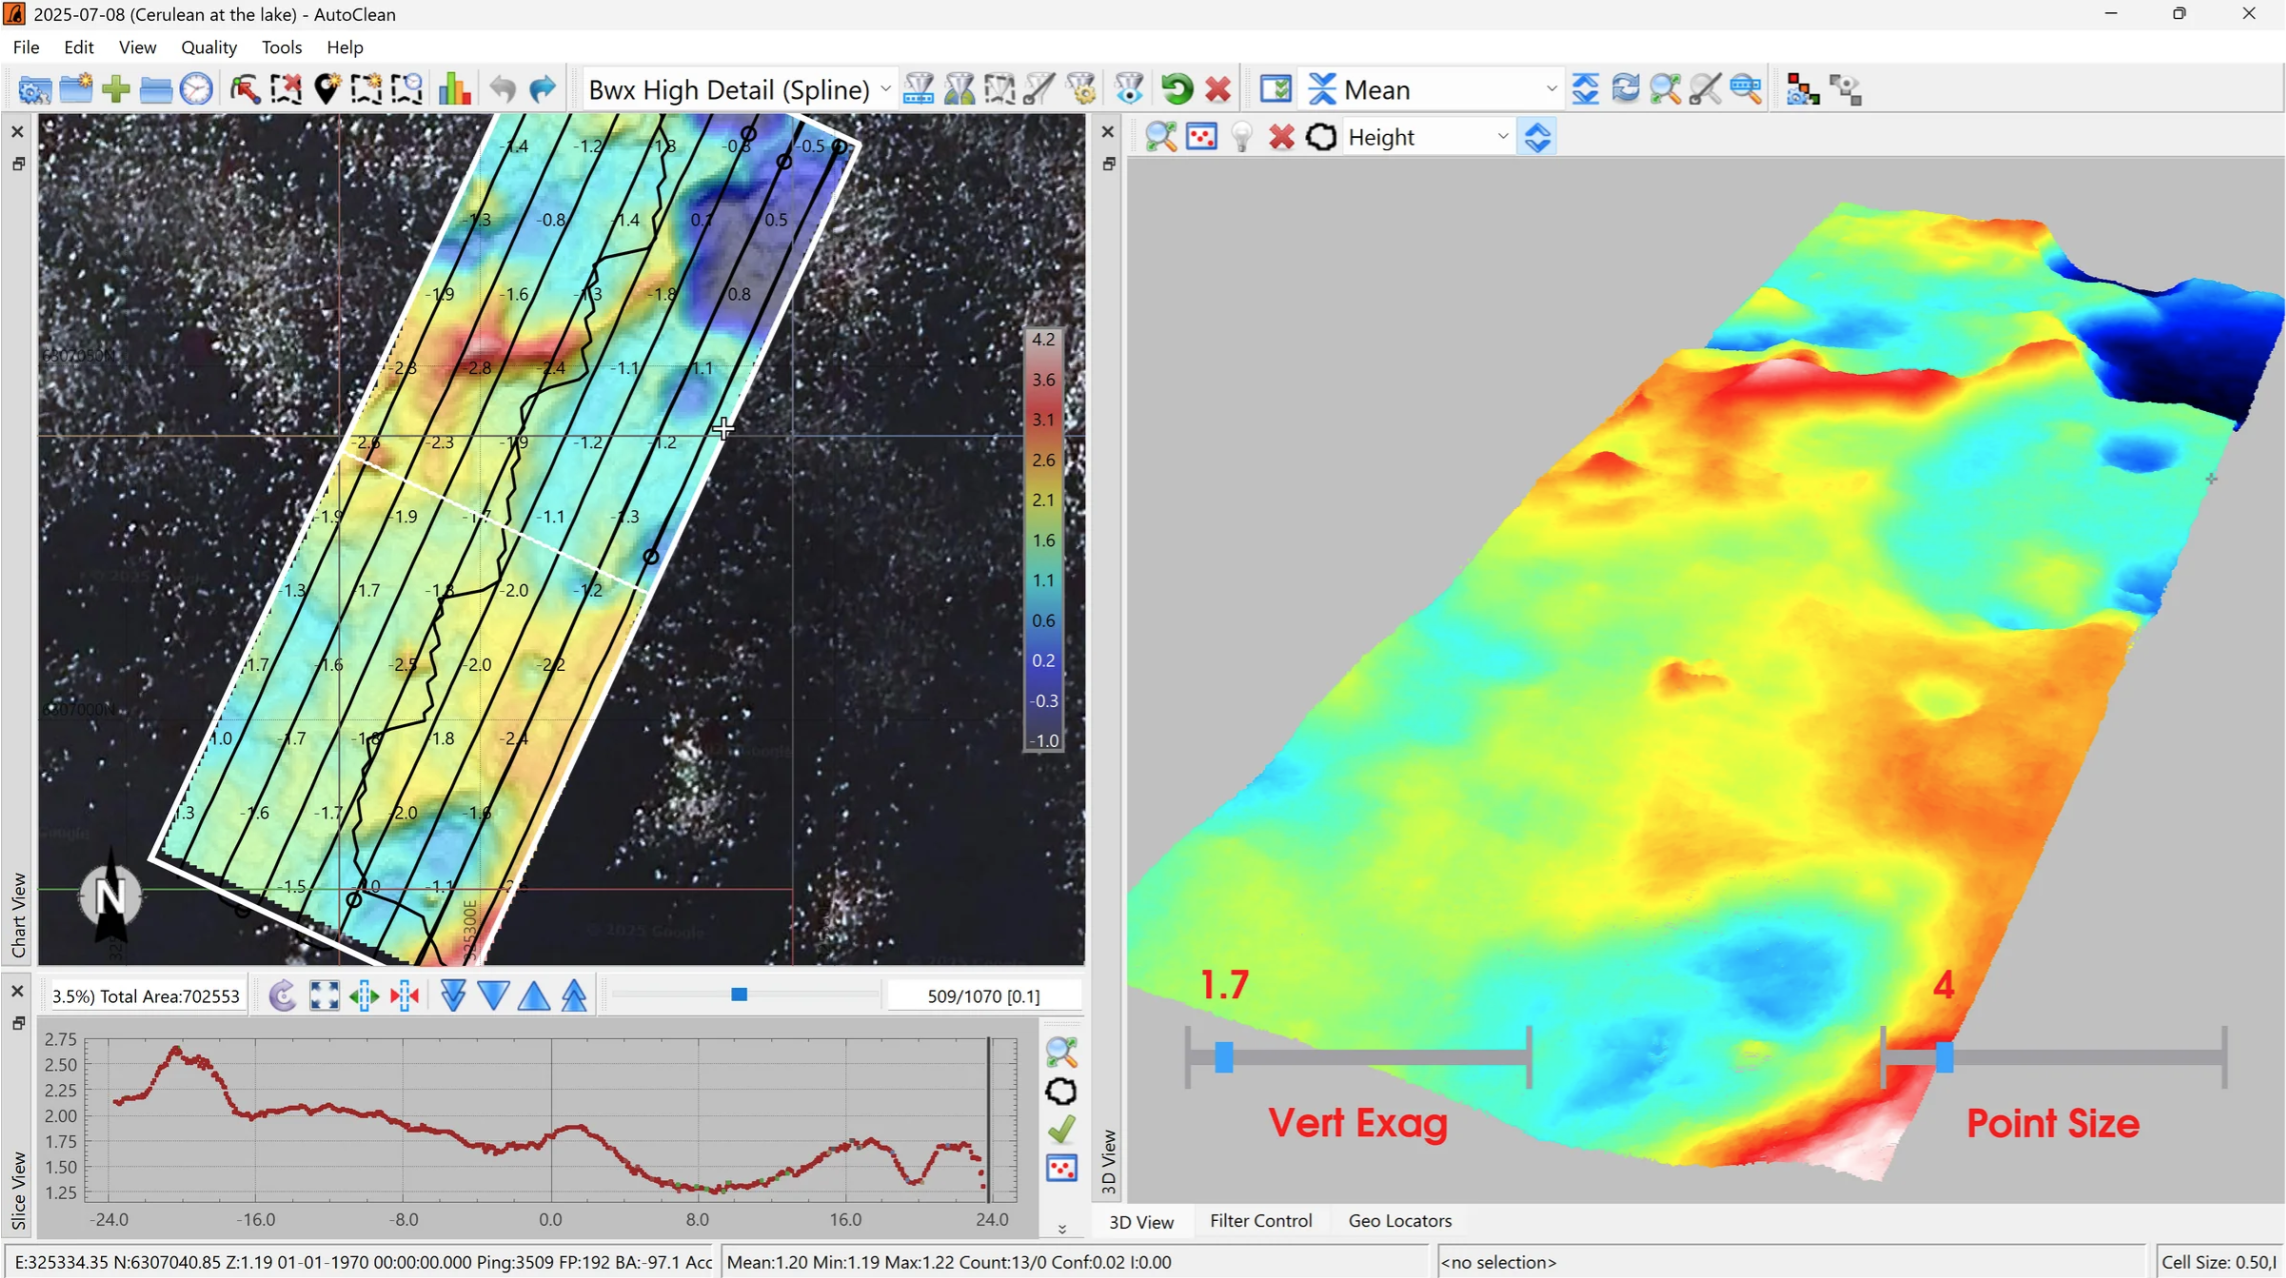2286x1278 pixels.
Task: Toggle the light bulb lighting icon
Action: [x=1241, y=137]
